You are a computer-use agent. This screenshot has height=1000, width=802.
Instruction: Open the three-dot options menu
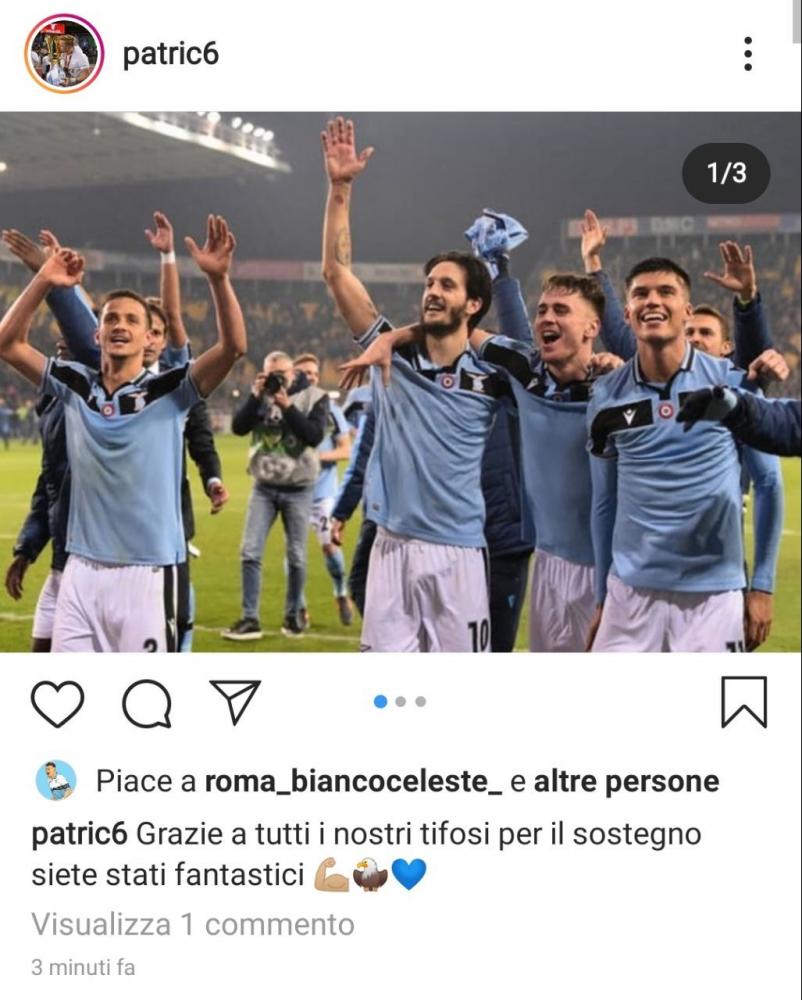[x=748, y=54]
